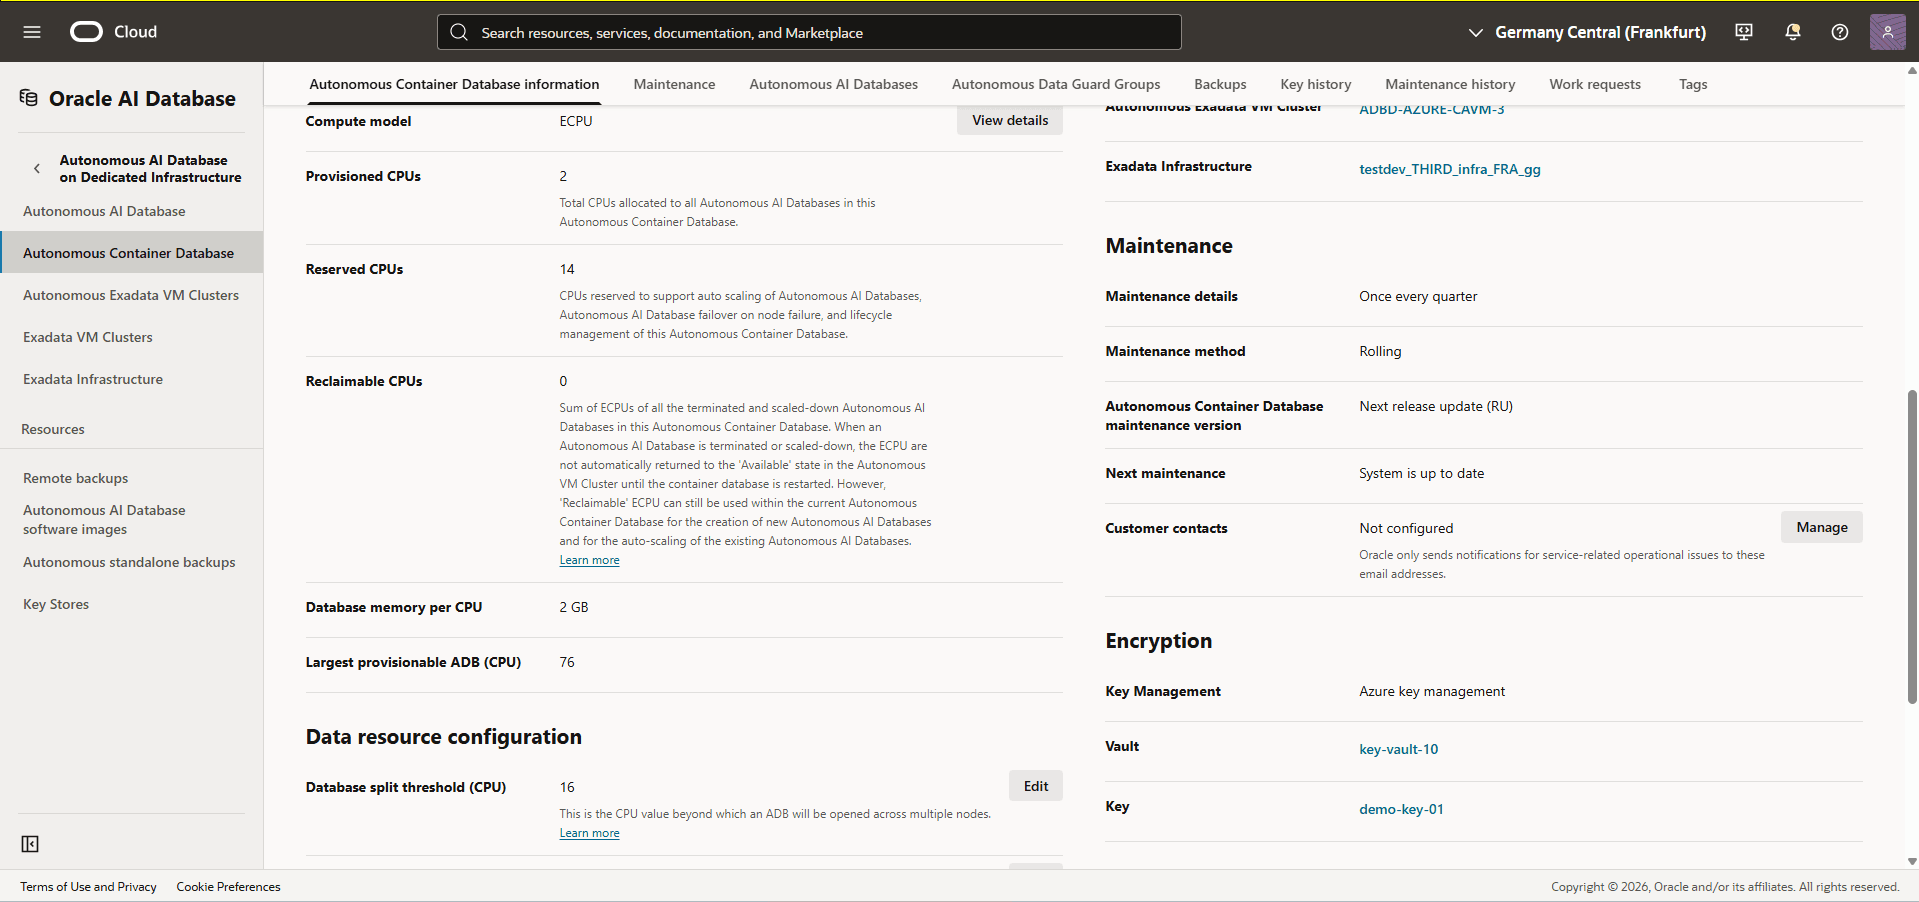This screenshot has width=1919, height=902.
Task: Switch to the Autonomous AI Databases tab
Action: click(x=833, y=84)
